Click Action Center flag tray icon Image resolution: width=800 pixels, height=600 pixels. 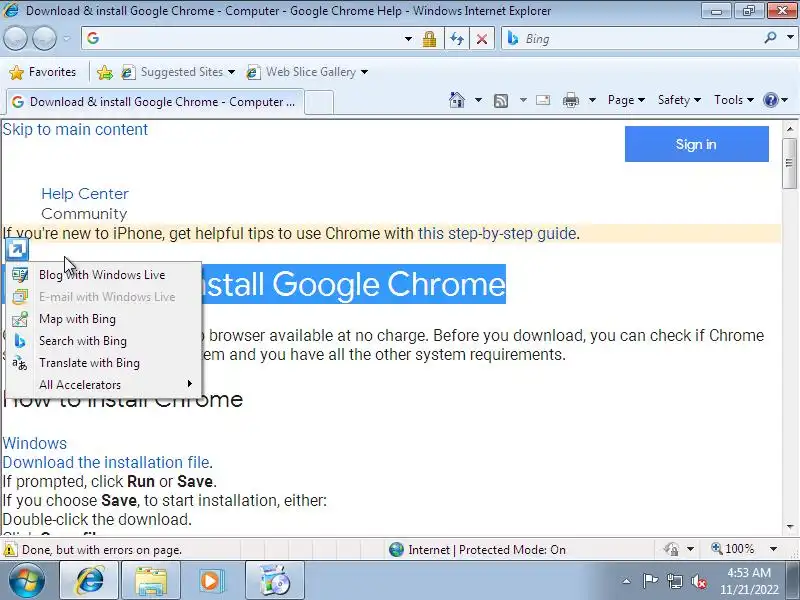(x=649, y=581)
